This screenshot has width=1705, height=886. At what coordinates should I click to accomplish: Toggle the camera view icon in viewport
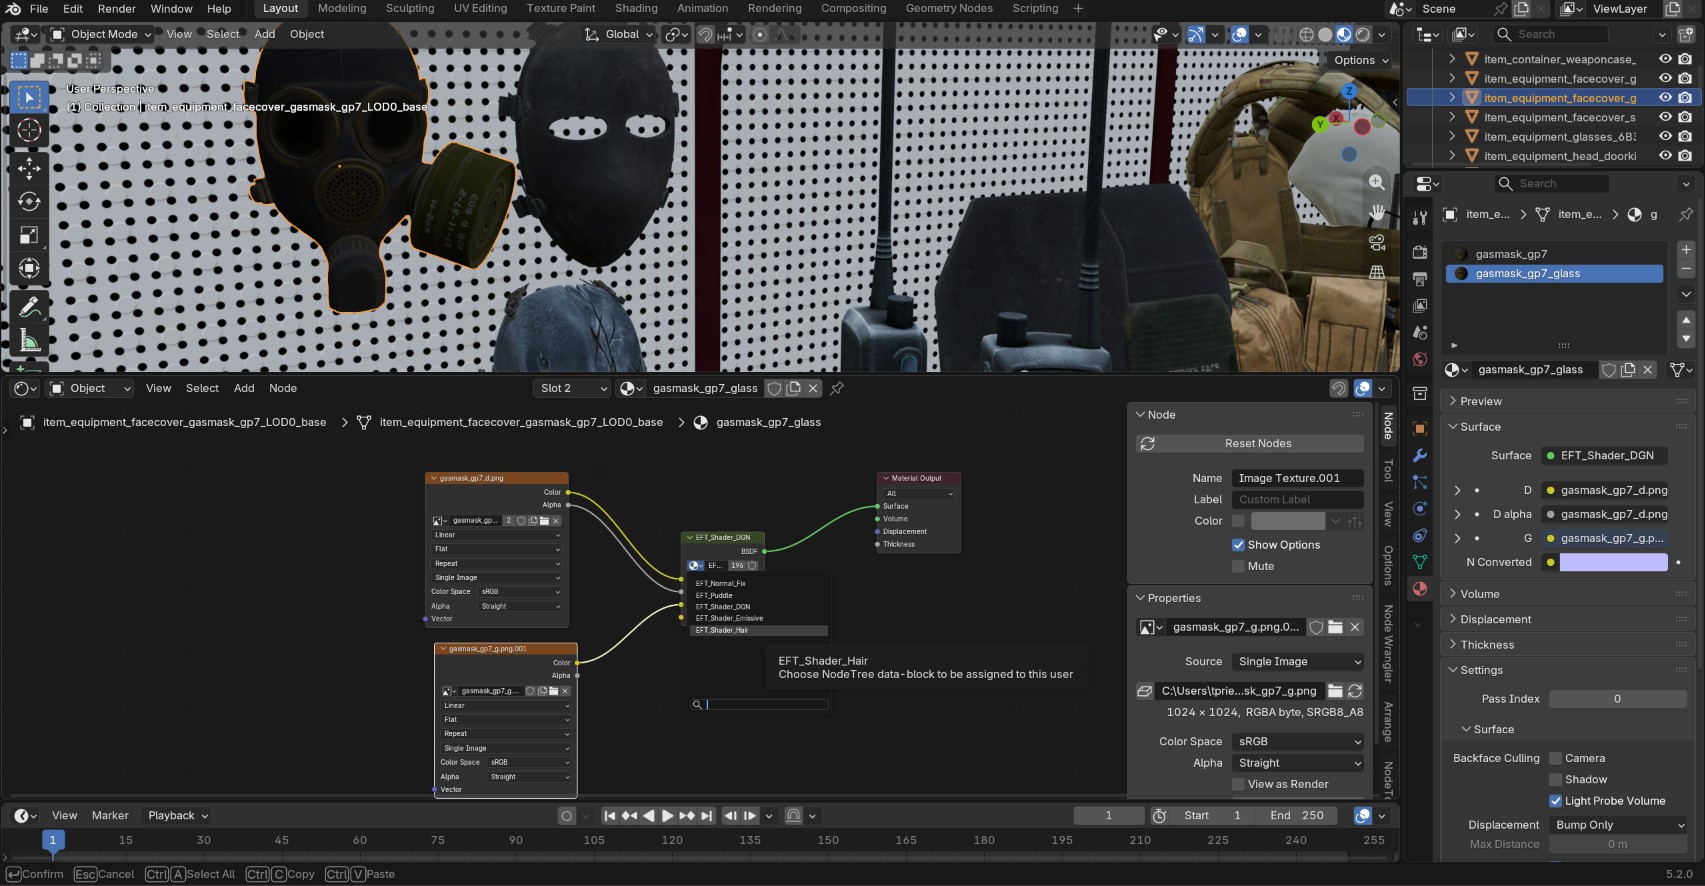[1377, 242]
